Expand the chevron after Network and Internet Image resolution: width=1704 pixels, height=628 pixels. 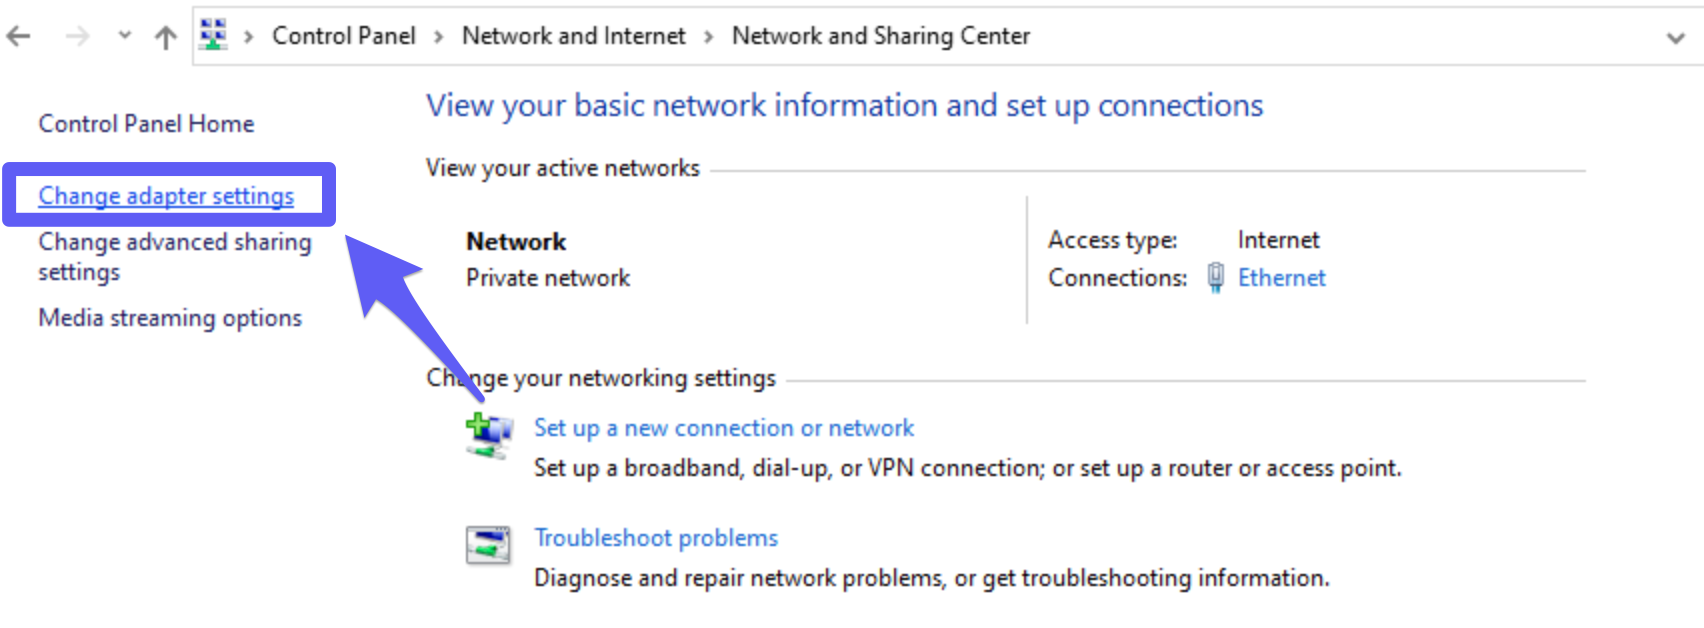tap(708, 37)
